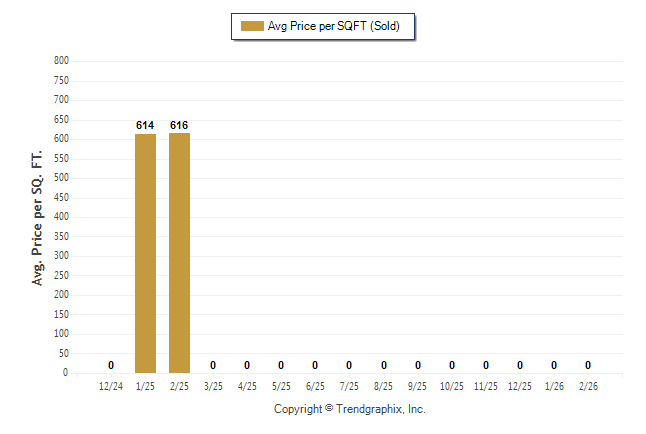Click the 3/25 x-axis label
The height and width of the screenshot is (434, 646).
click(x=213, y=386)
